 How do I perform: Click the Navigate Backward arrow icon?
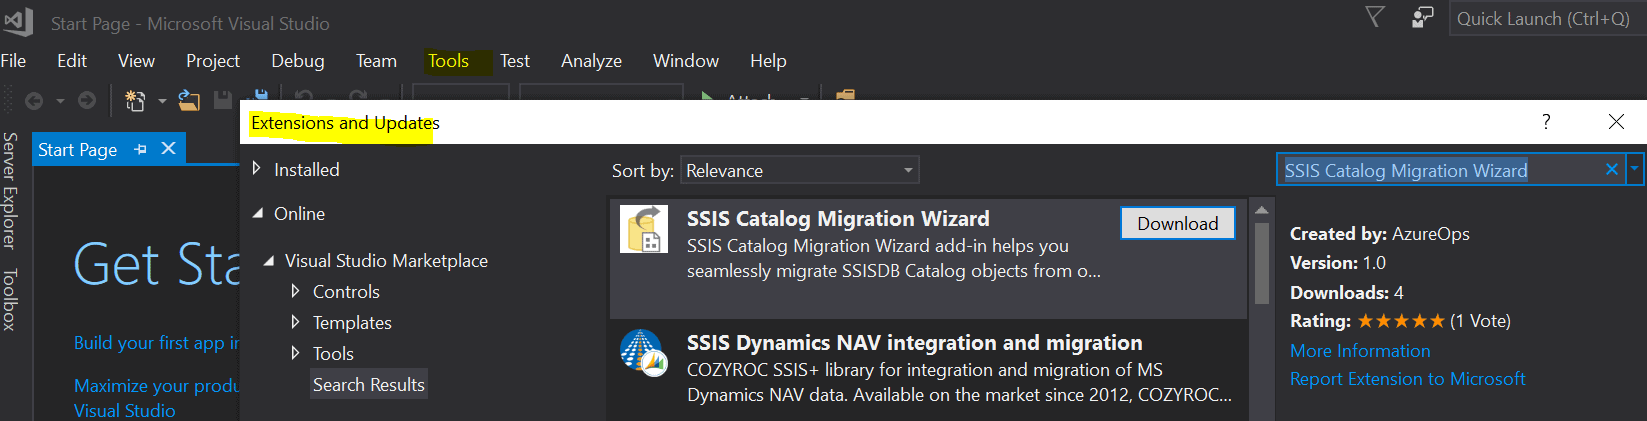34,100
